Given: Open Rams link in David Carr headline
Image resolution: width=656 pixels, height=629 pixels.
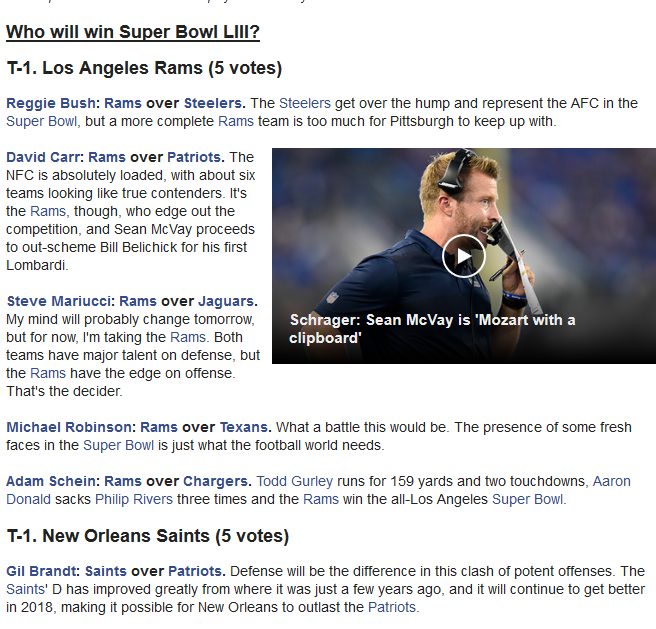Looking at the screenshot, I should coord(107,157).
